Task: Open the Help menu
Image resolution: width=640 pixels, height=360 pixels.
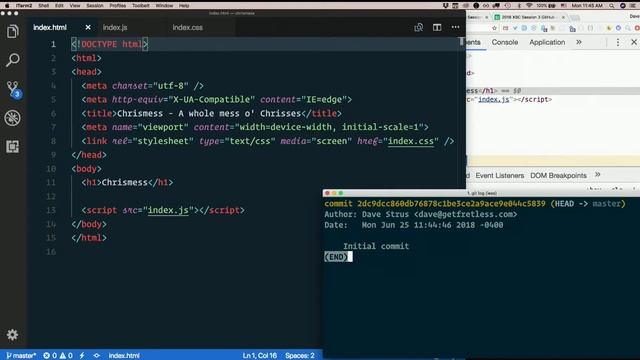Action: coord(184,6)
